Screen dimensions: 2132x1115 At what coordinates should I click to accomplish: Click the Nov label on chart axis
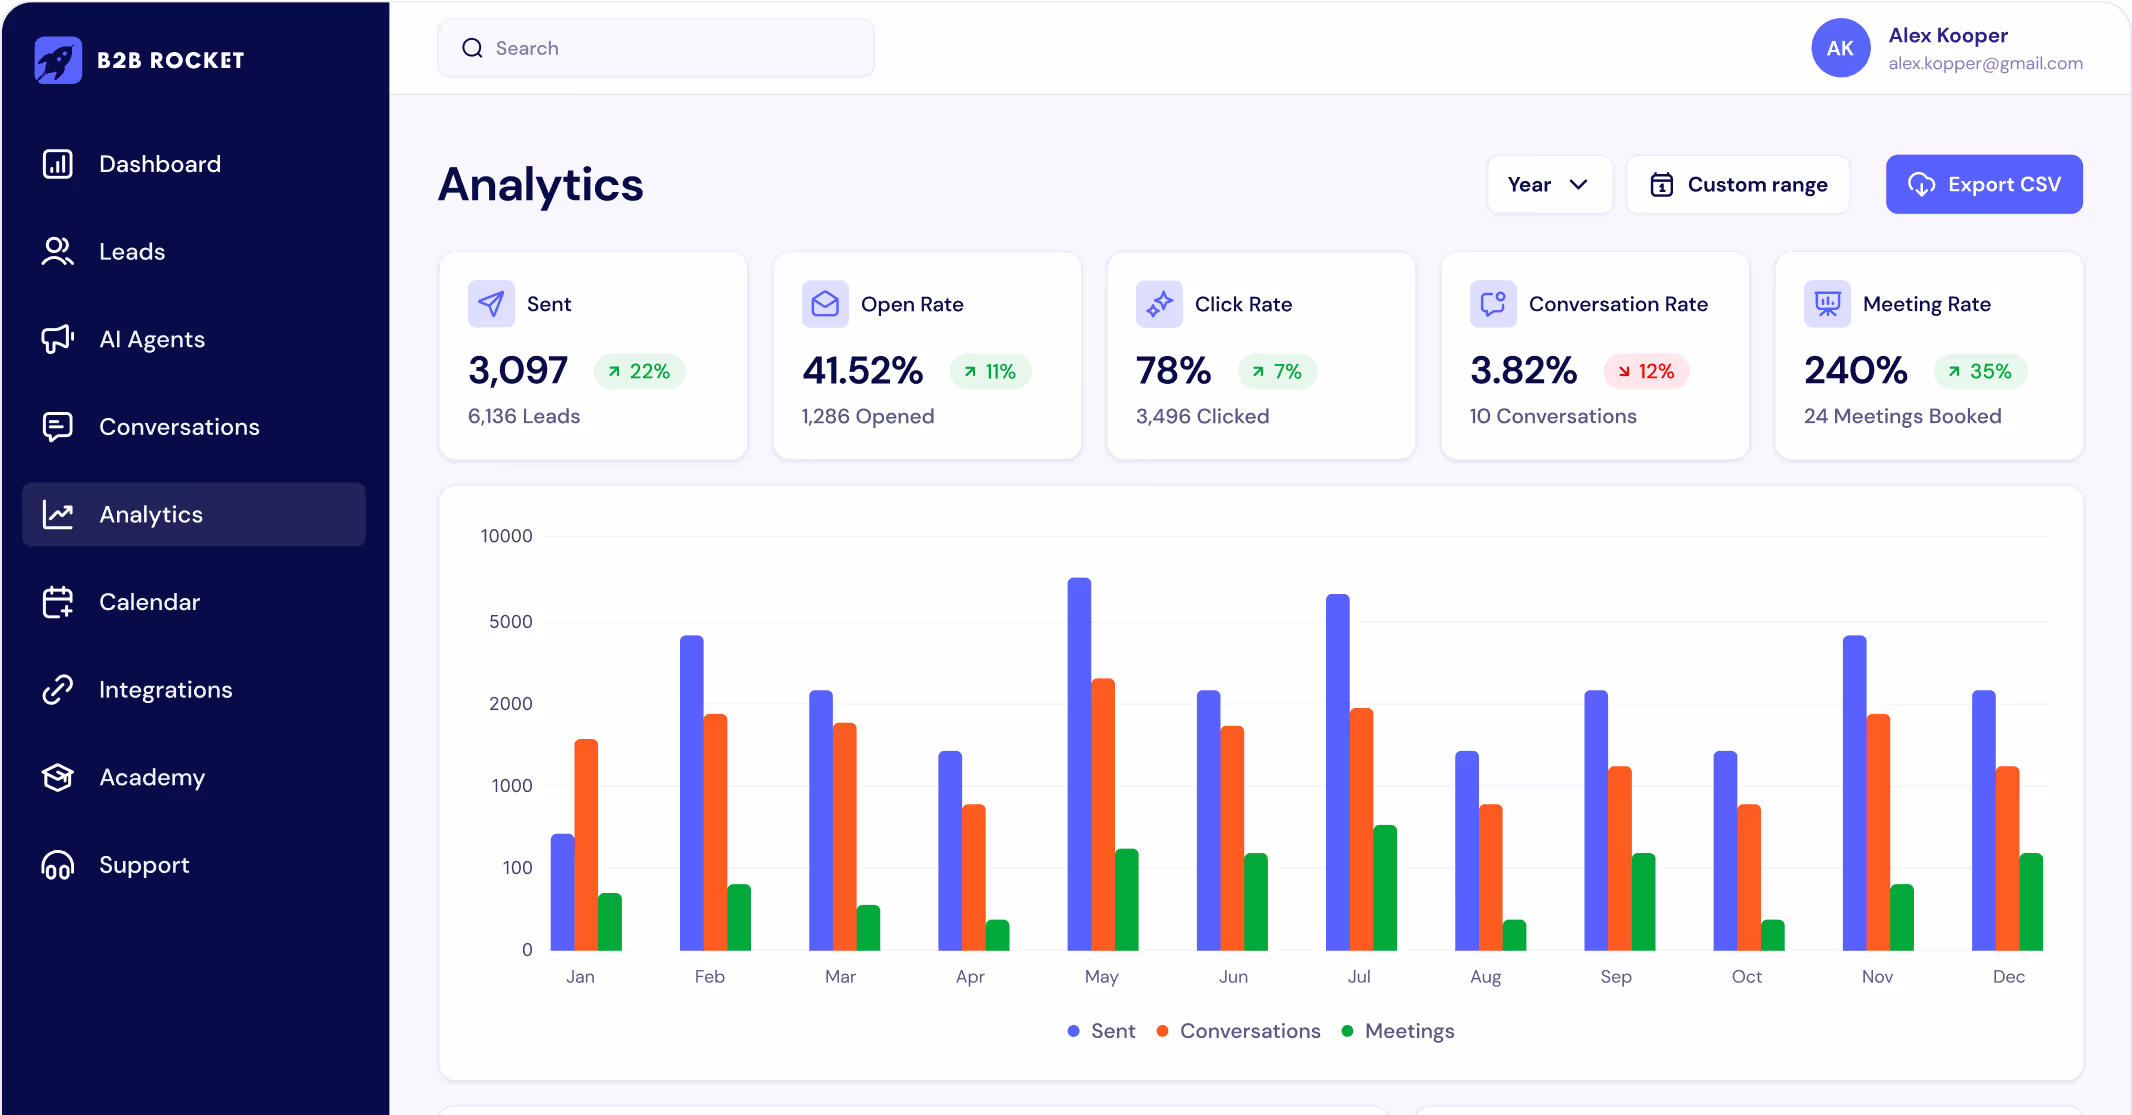point(1877,977)
